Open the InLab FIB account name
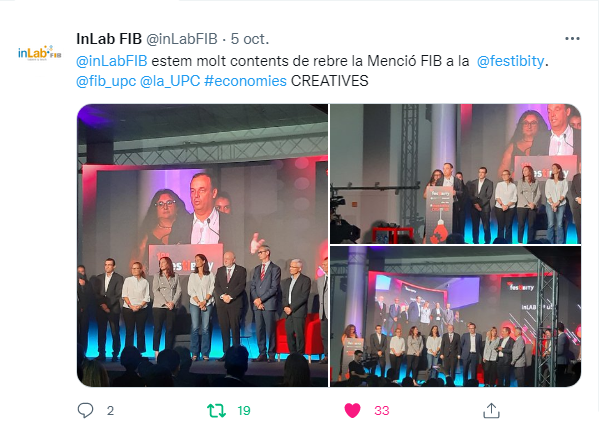 (x=109, y=39)
